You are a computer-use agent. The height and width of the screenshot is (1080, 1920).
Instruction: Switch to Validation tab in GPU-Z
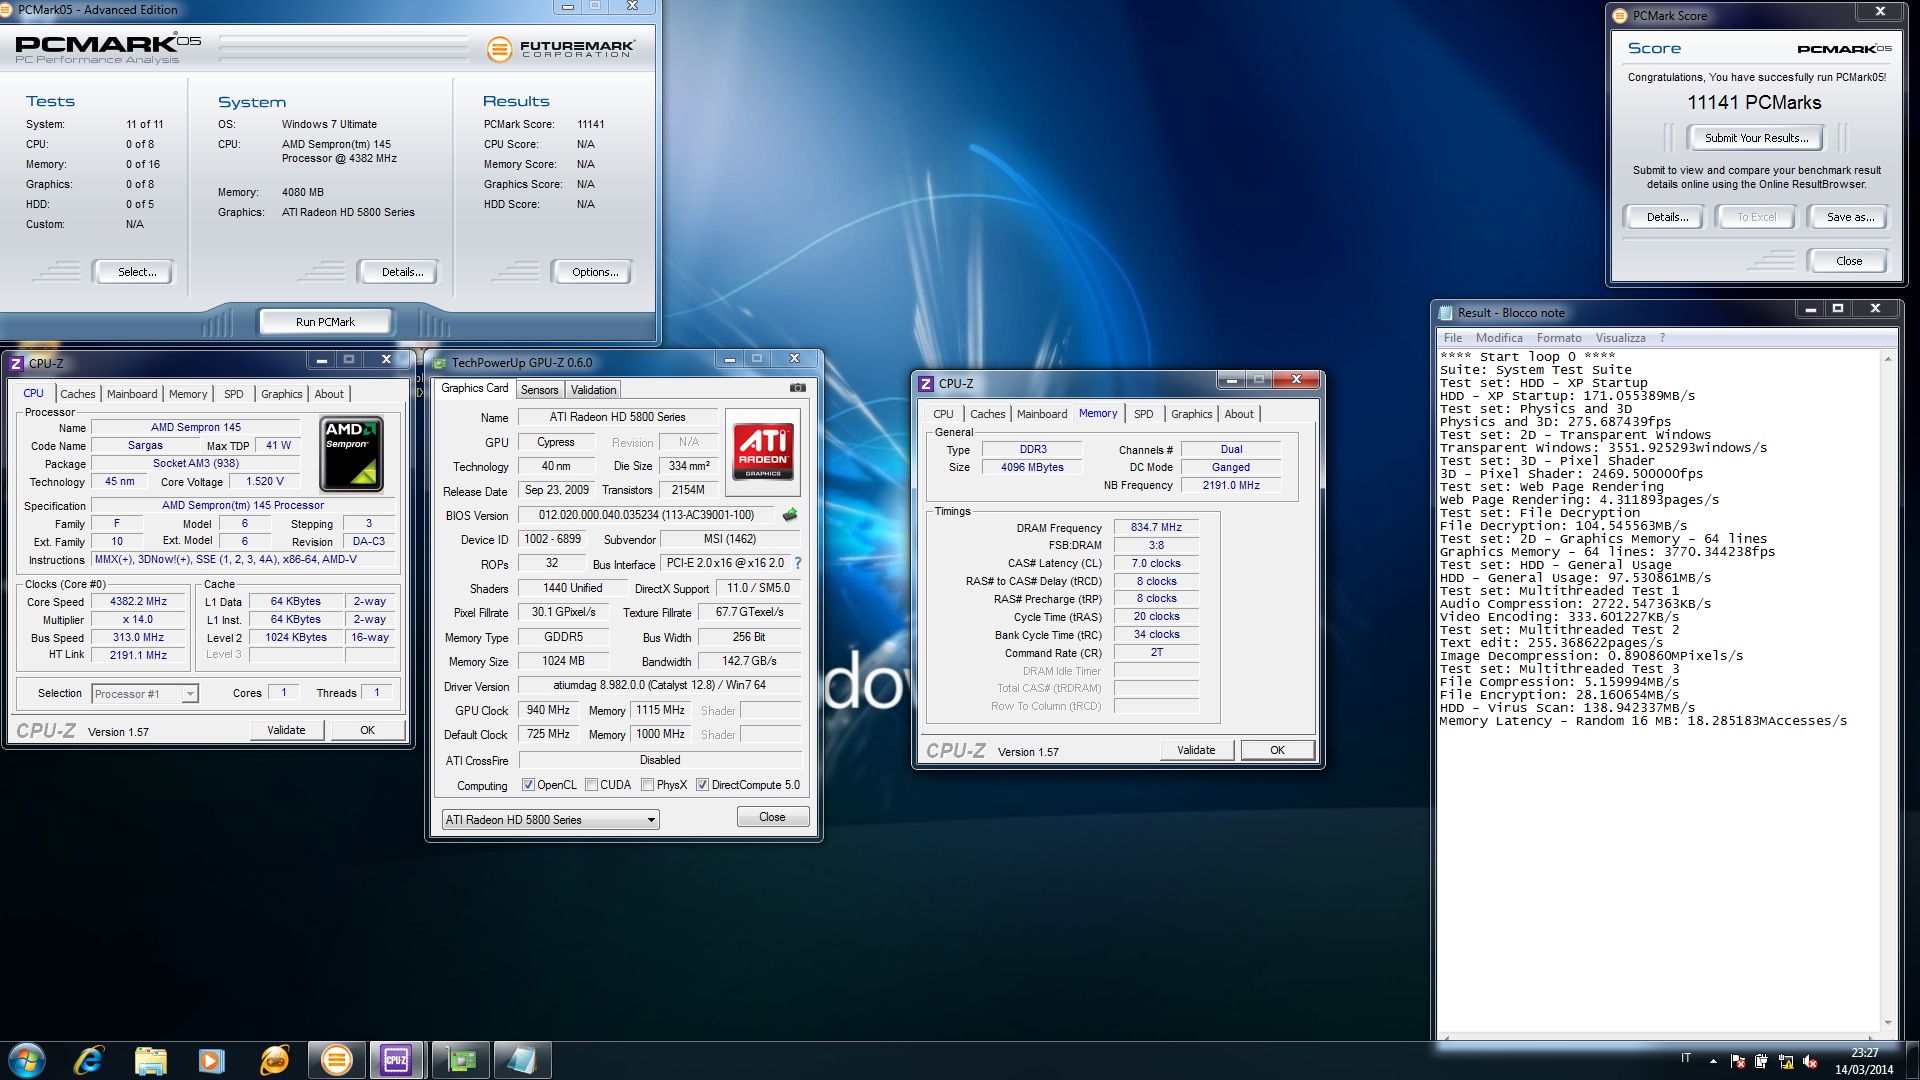(594, 390)
